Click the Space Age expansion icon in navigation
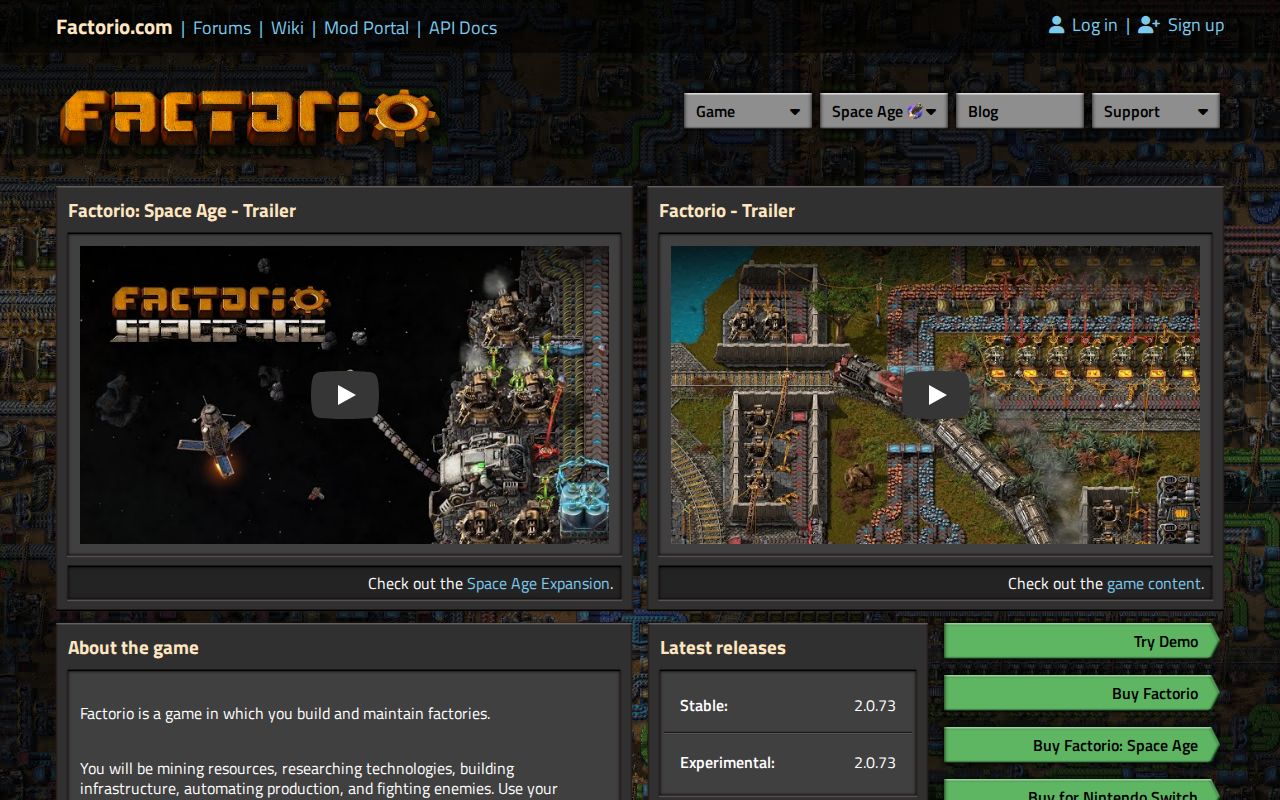 click(915, 111)
